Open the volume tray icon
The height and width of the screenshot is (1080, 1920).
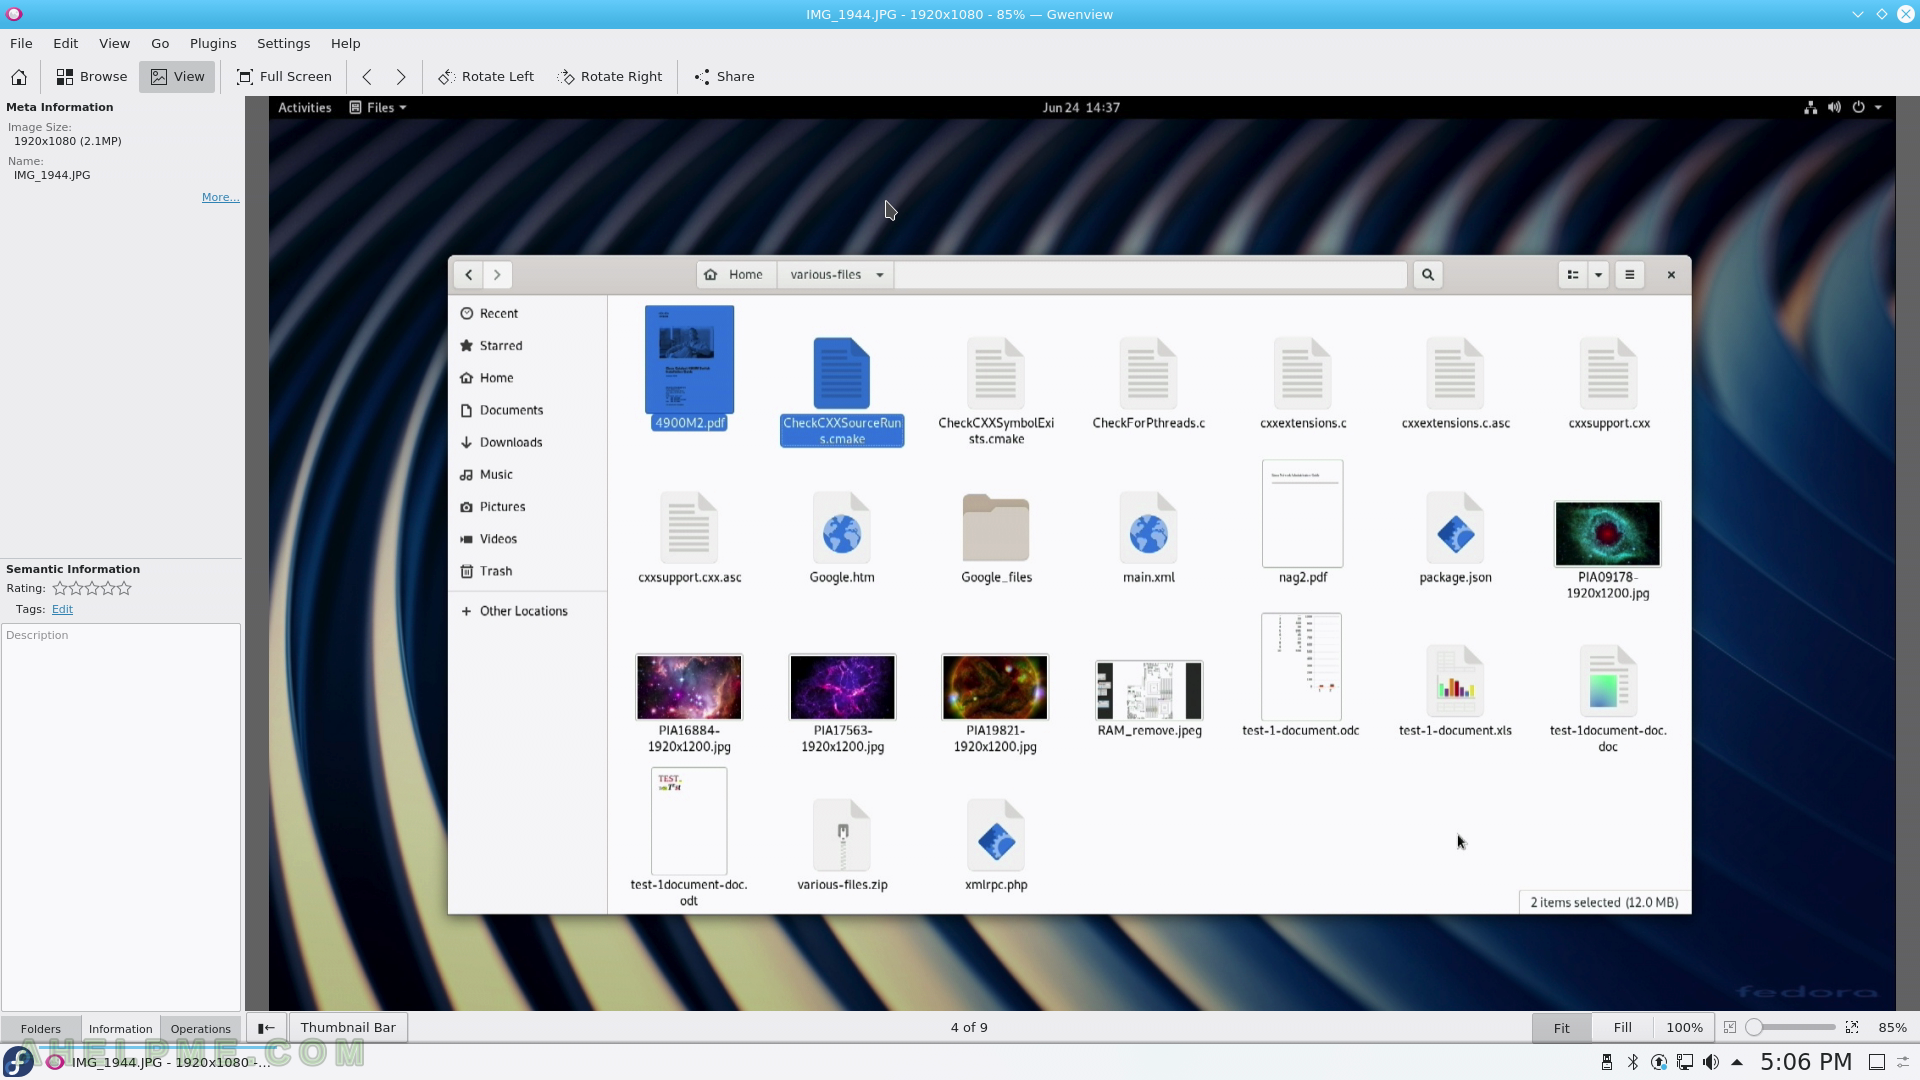click(x=1711, y=1063)
